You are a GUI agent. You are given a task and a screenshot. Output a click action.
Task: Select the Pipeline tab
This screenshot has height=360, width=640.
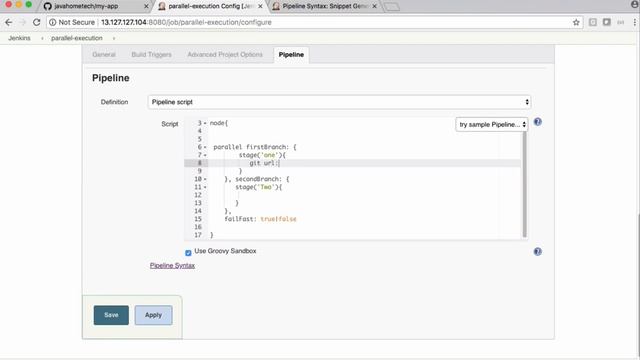pyautogui.click(x=291, y=55)
